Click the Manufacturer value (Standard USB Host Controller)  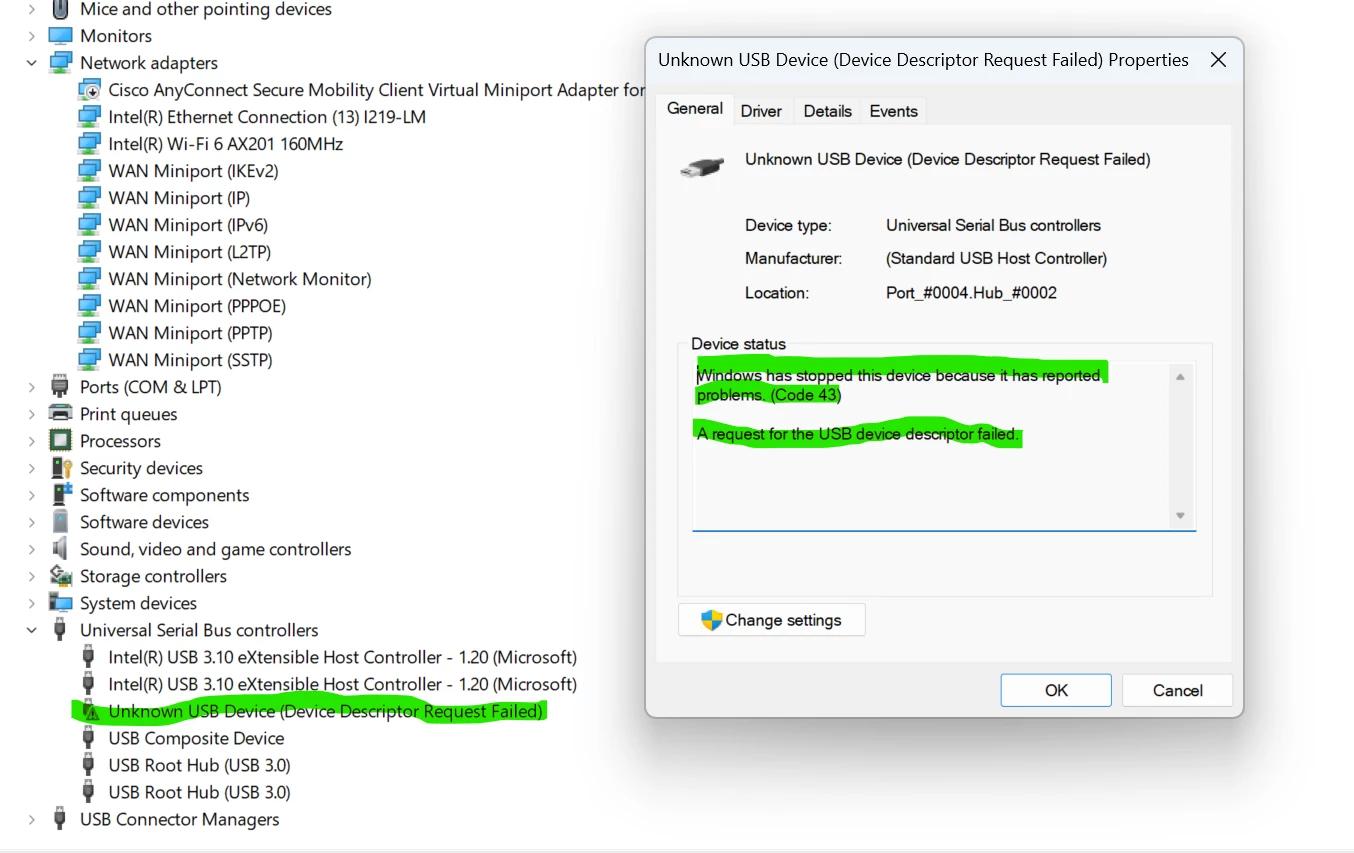[x=996, y=258]
